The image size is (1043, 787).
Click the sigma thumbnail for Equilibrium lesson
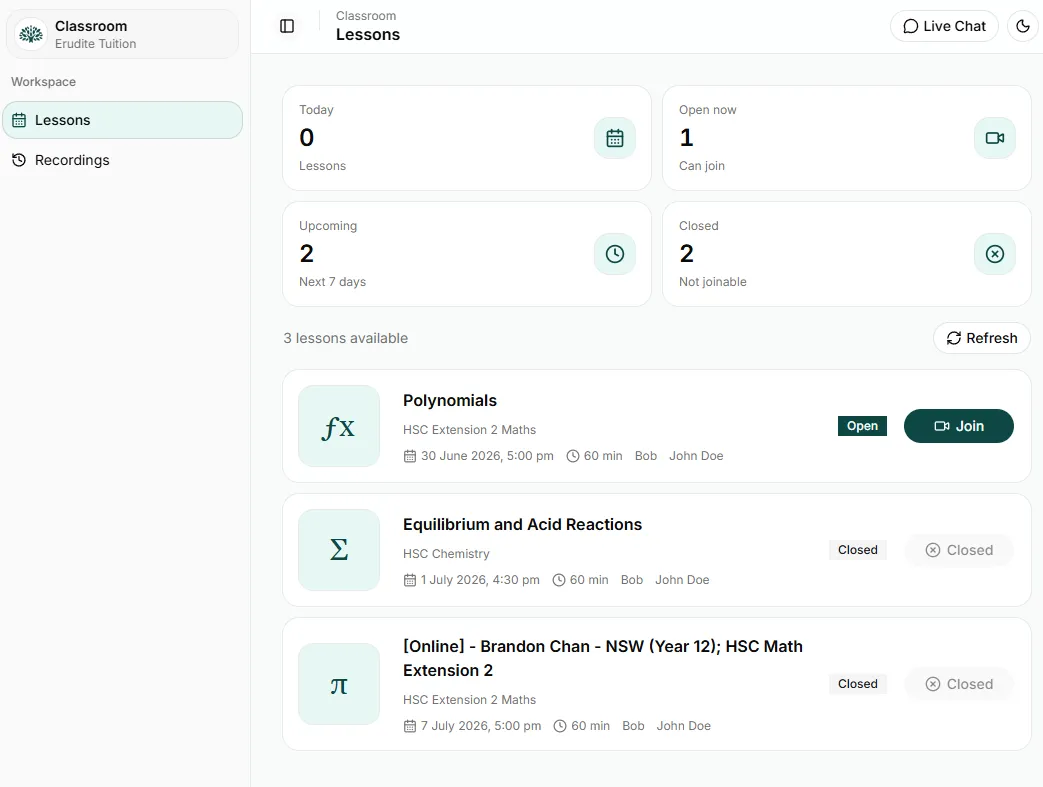pos(339,550)
